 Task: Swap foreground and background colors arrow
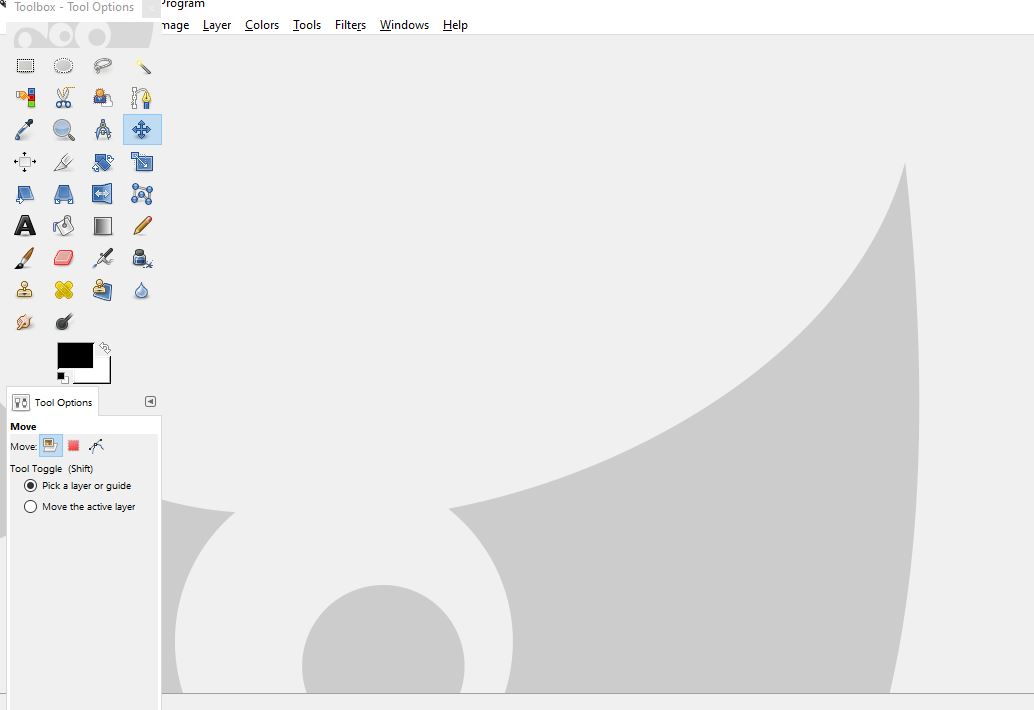coord(105,347)
